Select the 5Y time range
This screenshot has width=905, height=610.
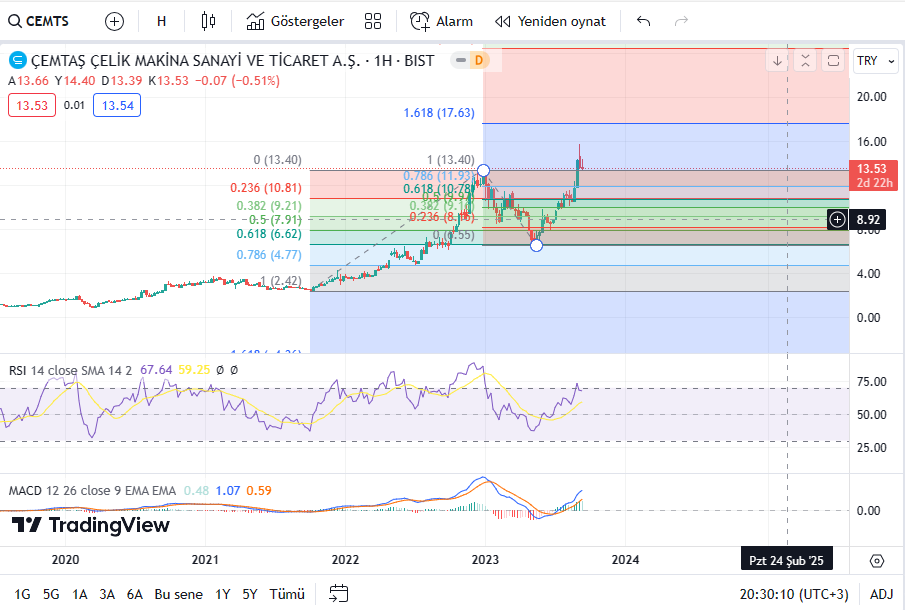250,594
